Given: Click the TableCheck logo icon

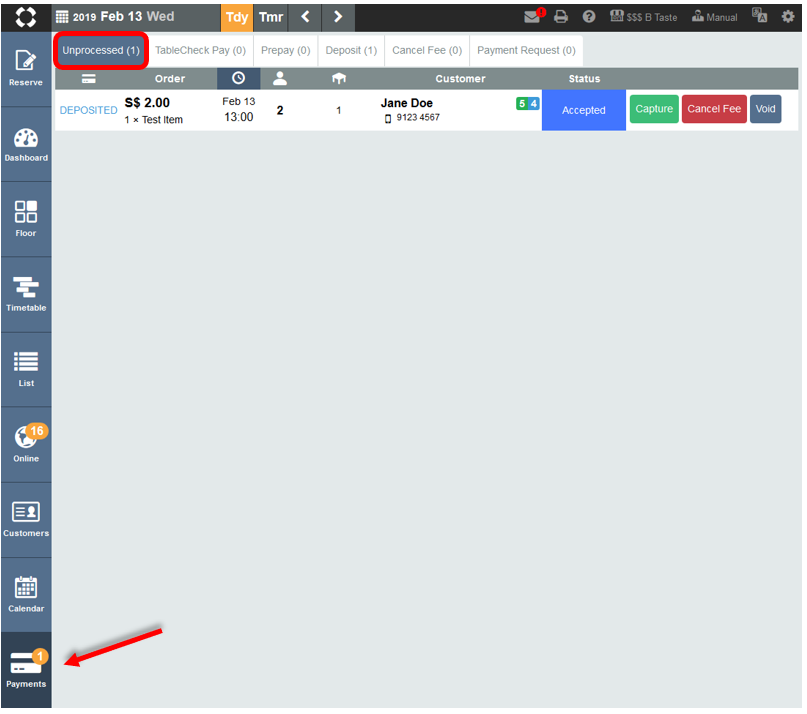Looking at the screenshot, I should (26, 17).
